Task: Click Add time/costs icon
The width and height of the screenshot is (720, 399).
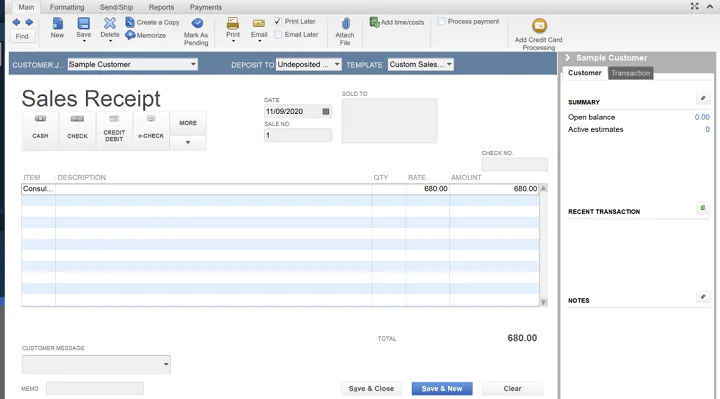Action: [x=374, y=22]
